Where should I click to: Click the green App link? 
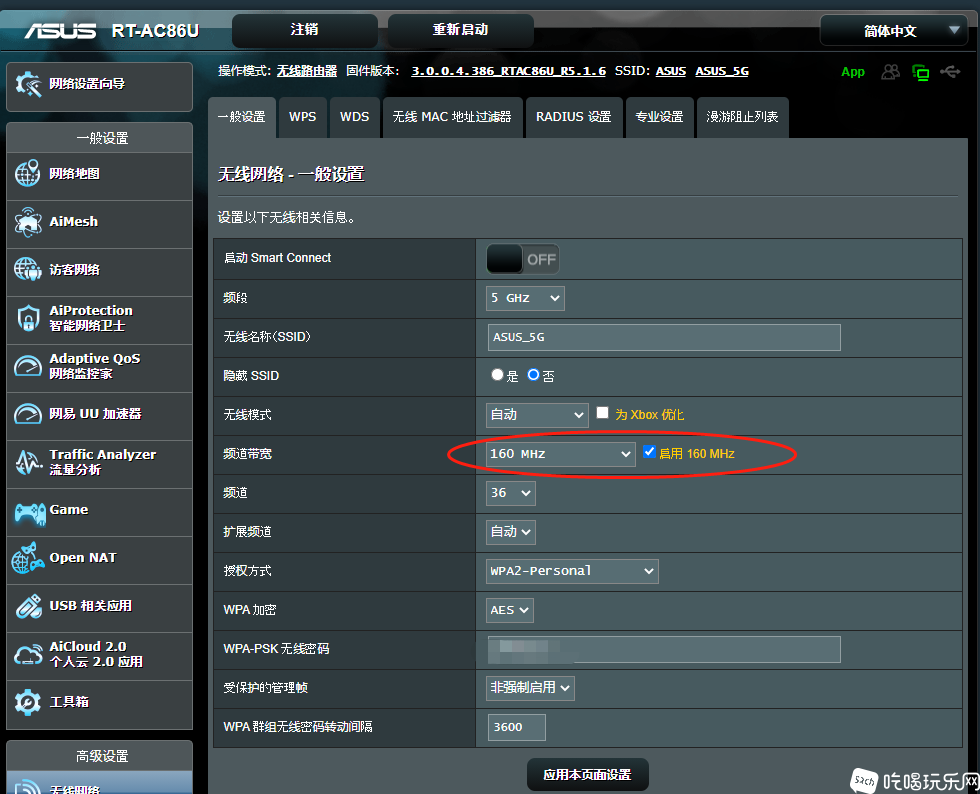[852, 72]
